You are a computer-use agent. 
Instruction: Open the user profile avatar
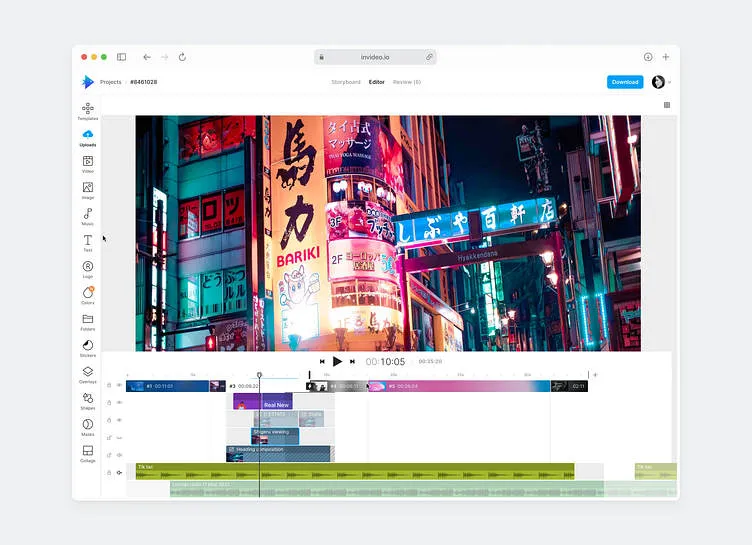[x=658, y=82]
